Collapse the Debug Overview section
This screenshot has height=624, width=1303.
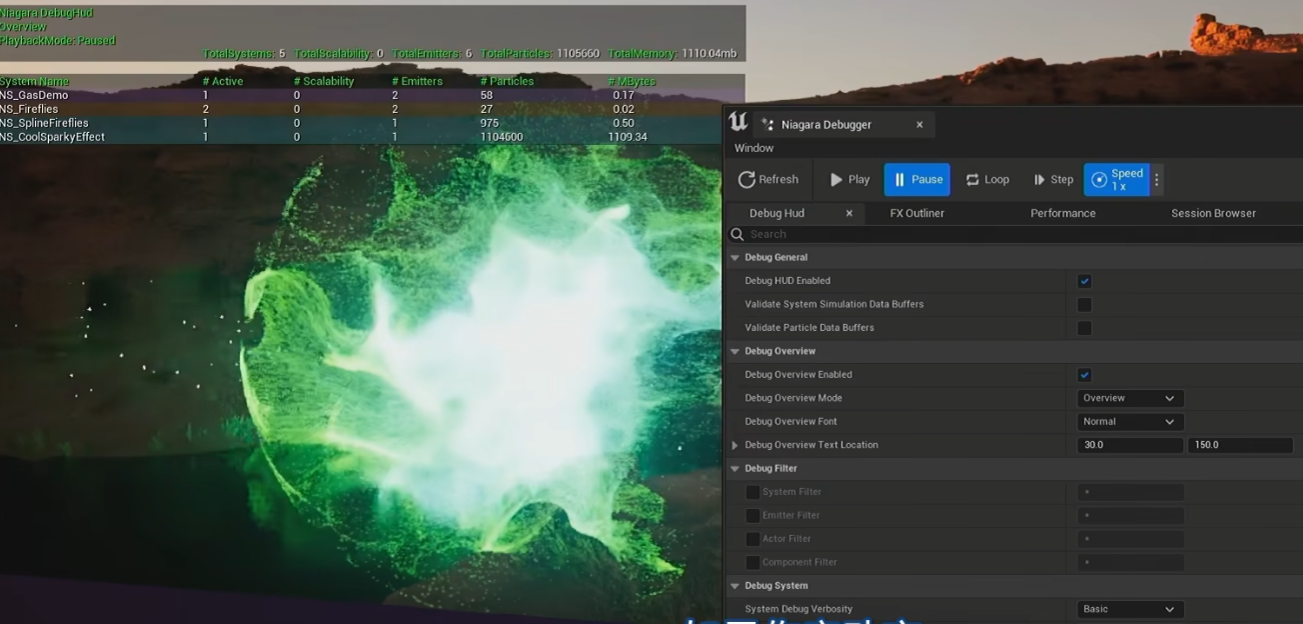(x=735, y=351)
